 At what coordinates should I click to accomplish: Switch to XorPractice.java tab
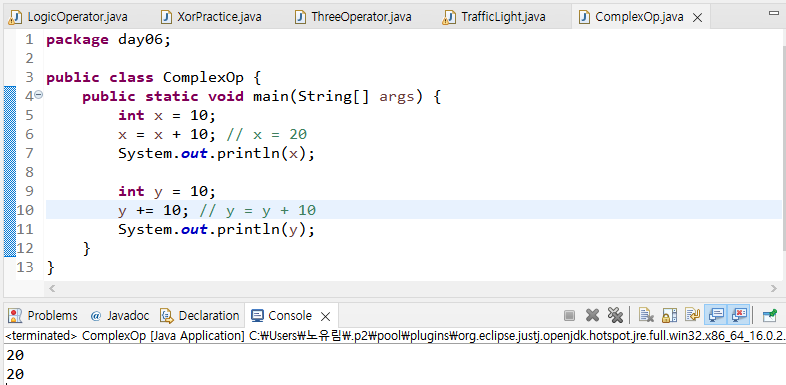point(211,17)
